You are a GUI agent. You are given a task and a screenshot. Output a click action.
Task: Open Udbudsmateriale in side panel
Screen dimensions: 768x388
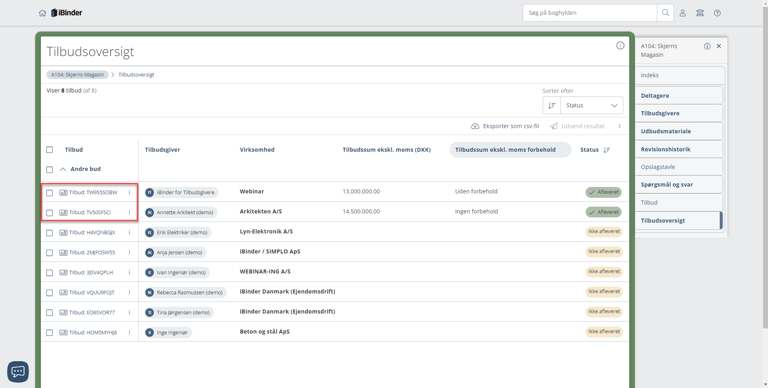click(679, 131)
